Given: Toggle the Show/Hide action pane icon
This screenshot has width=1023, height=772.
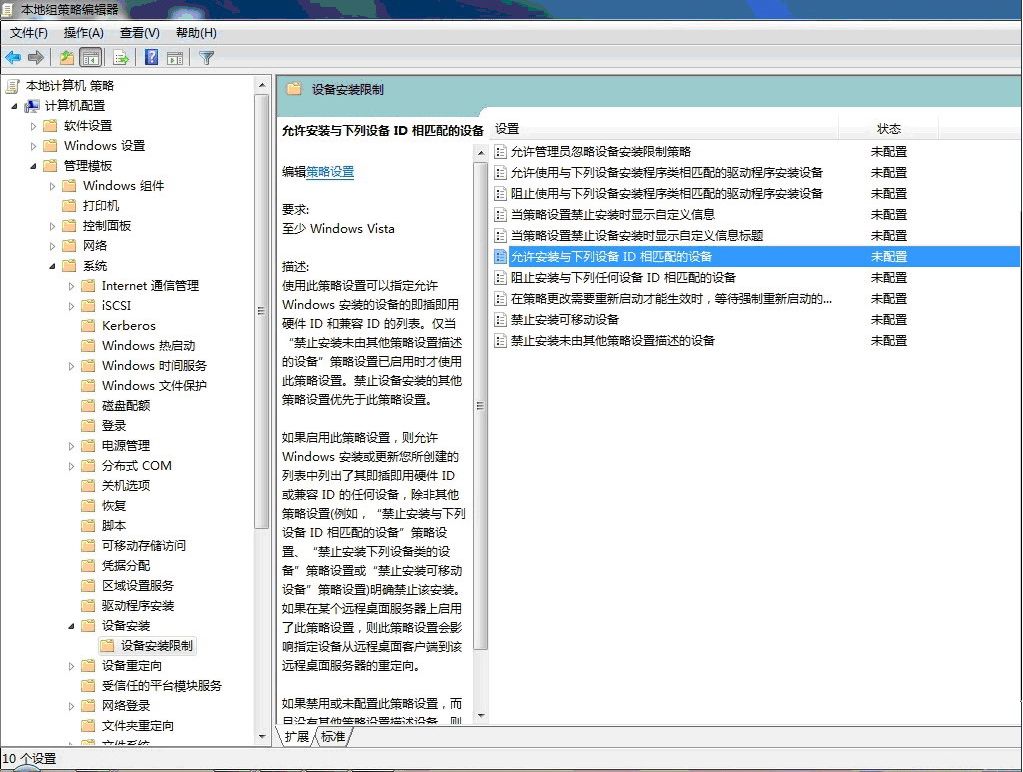Looking at the screenshot, I should pyautogui.click(x=175, y=58).
